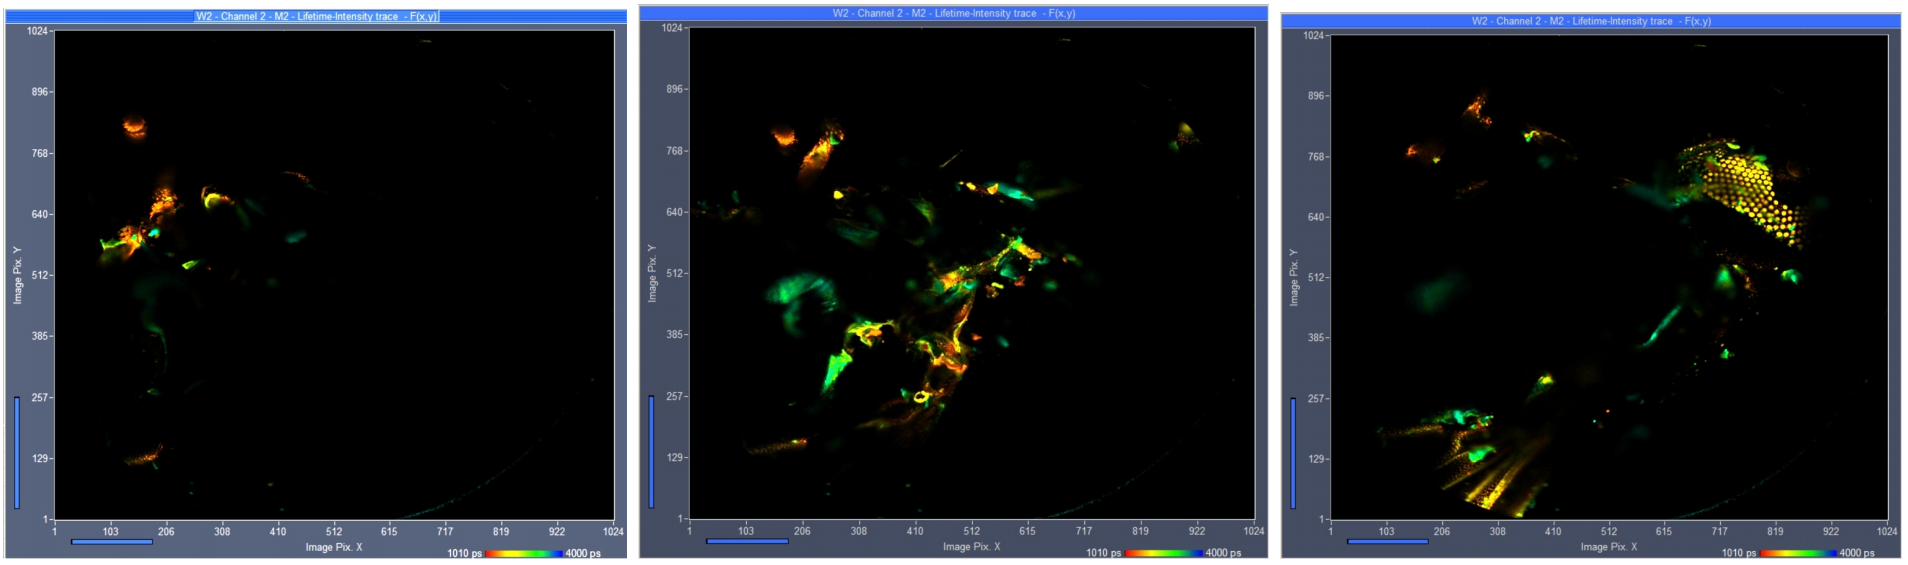This screenshot has width=1908, height=565.
Task: Click the Y-axis tick '385' in right window
Action: 1316,338
